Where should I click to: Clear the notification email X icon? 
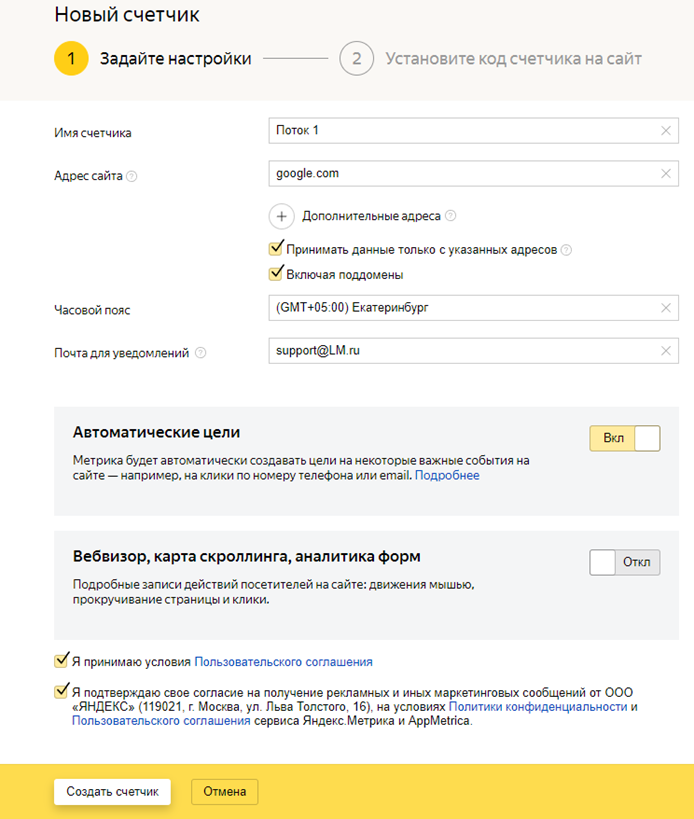pyautogui.click(x=666, y=351)
